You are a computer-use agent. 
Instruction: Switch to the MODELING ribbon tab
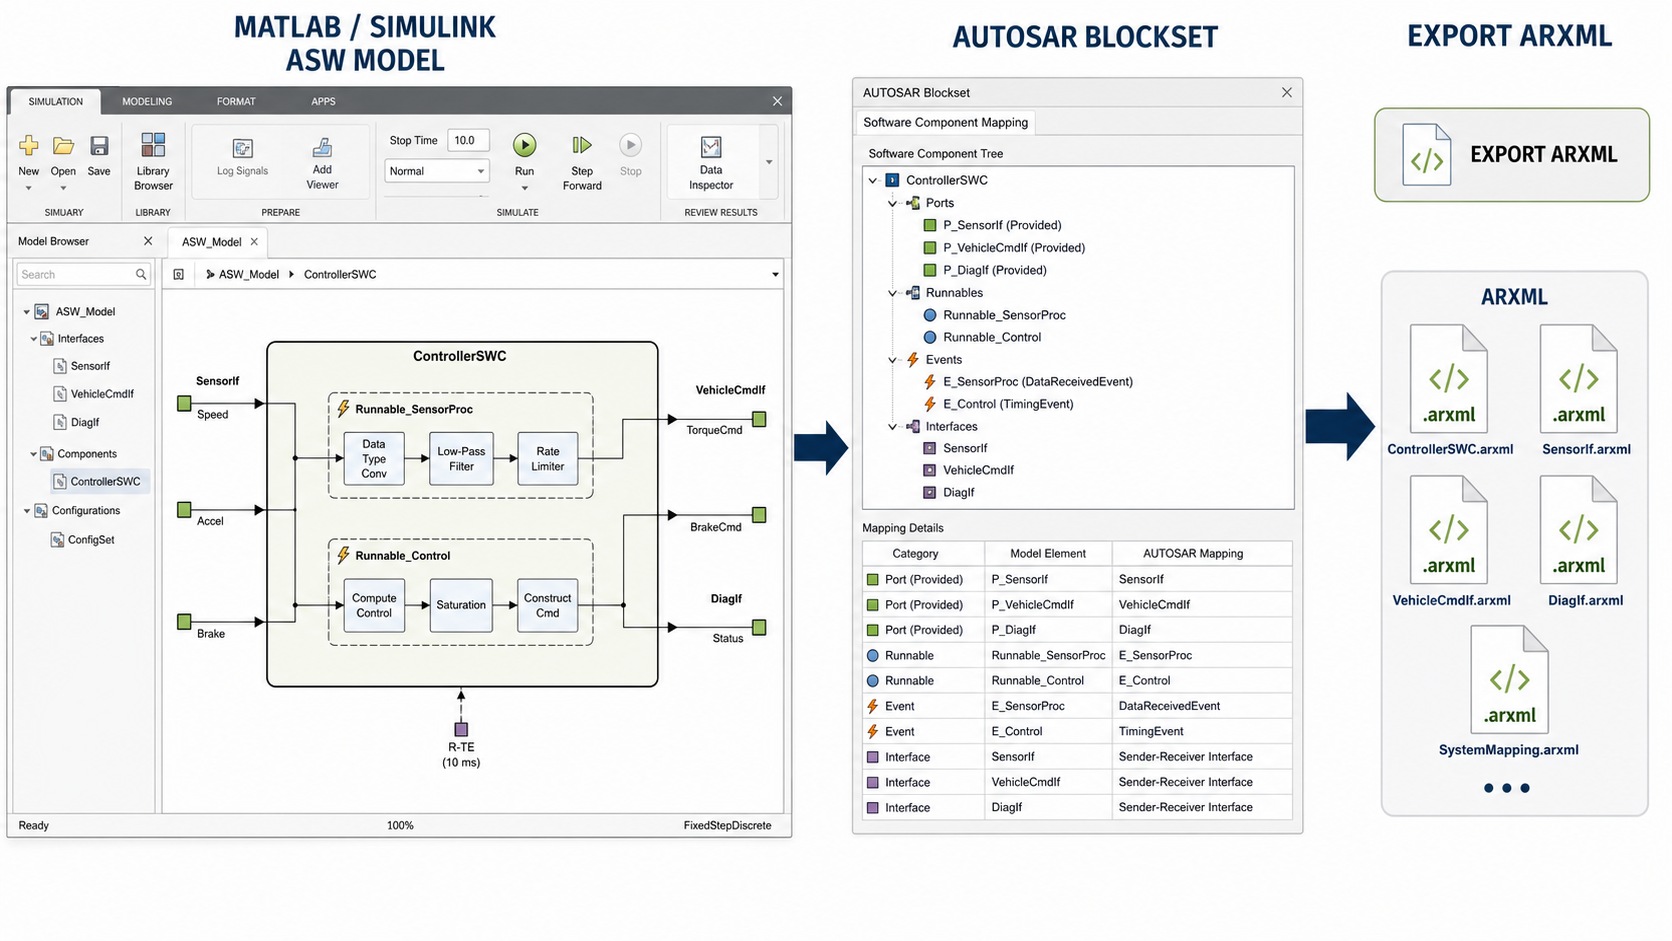[x=147, y=101]
